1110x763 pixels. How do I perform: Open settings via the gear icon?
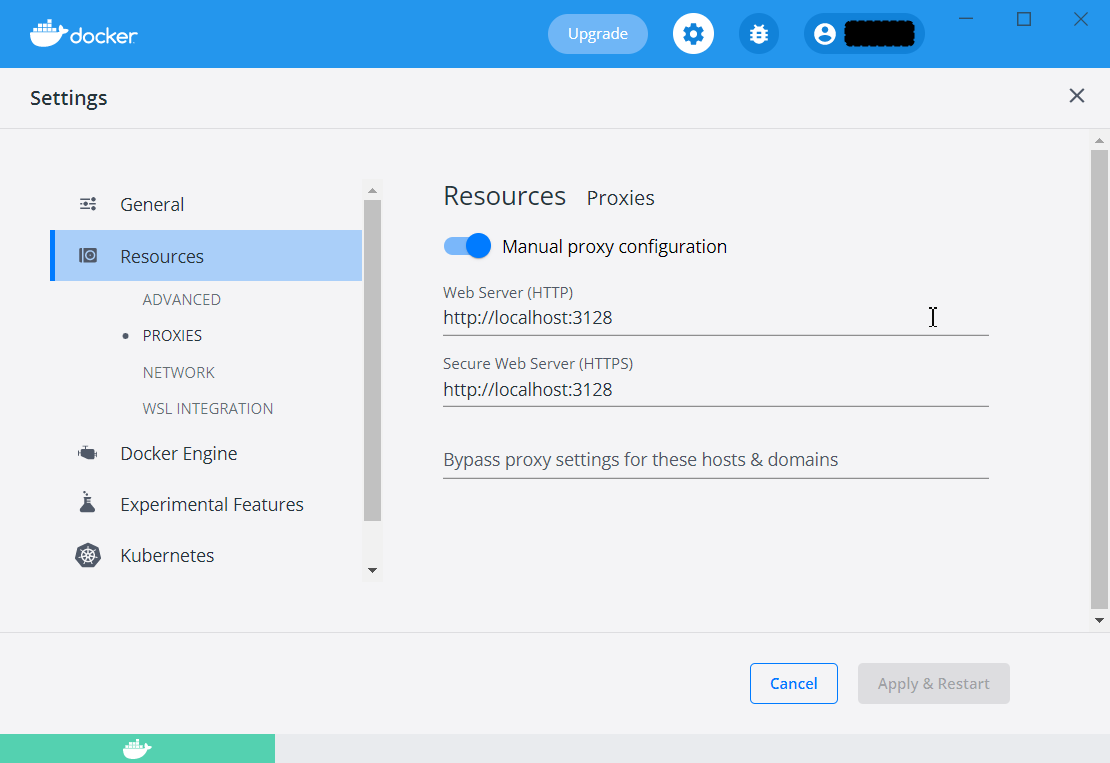pos(693,34)
